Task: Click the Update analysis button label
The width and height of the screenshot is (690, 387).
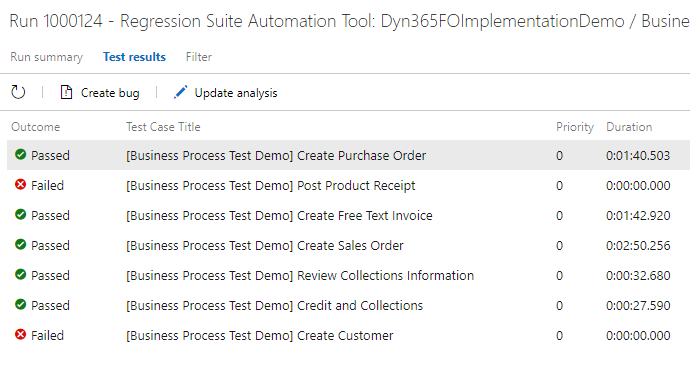Action: tap(236, 93)
